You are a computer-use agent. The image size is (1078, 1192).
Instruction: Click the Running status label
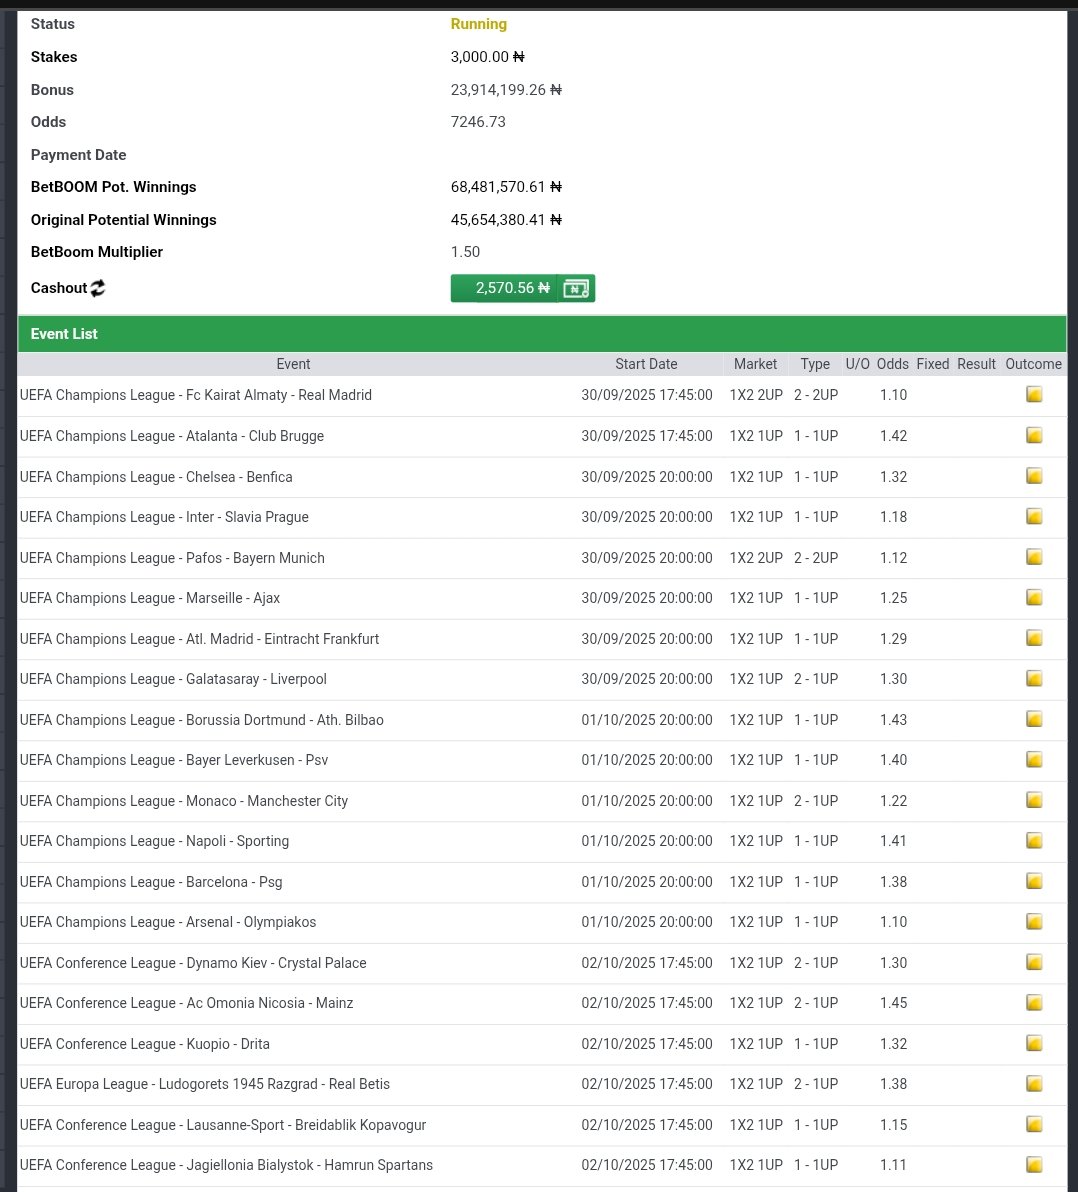click(478, 24)
